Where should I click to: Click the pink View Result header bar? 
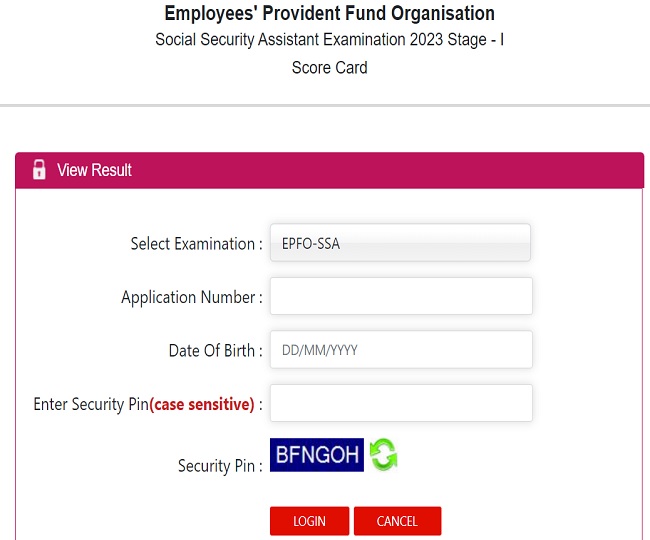[x=400, y=170]
